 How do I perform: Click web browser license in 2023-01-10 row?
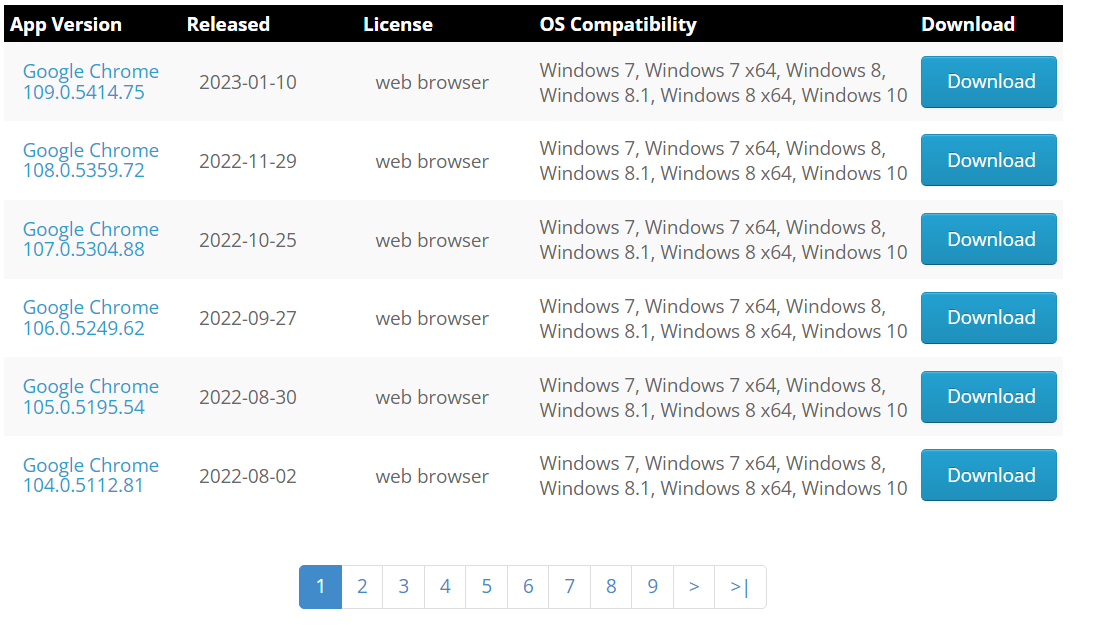[432, 83]
